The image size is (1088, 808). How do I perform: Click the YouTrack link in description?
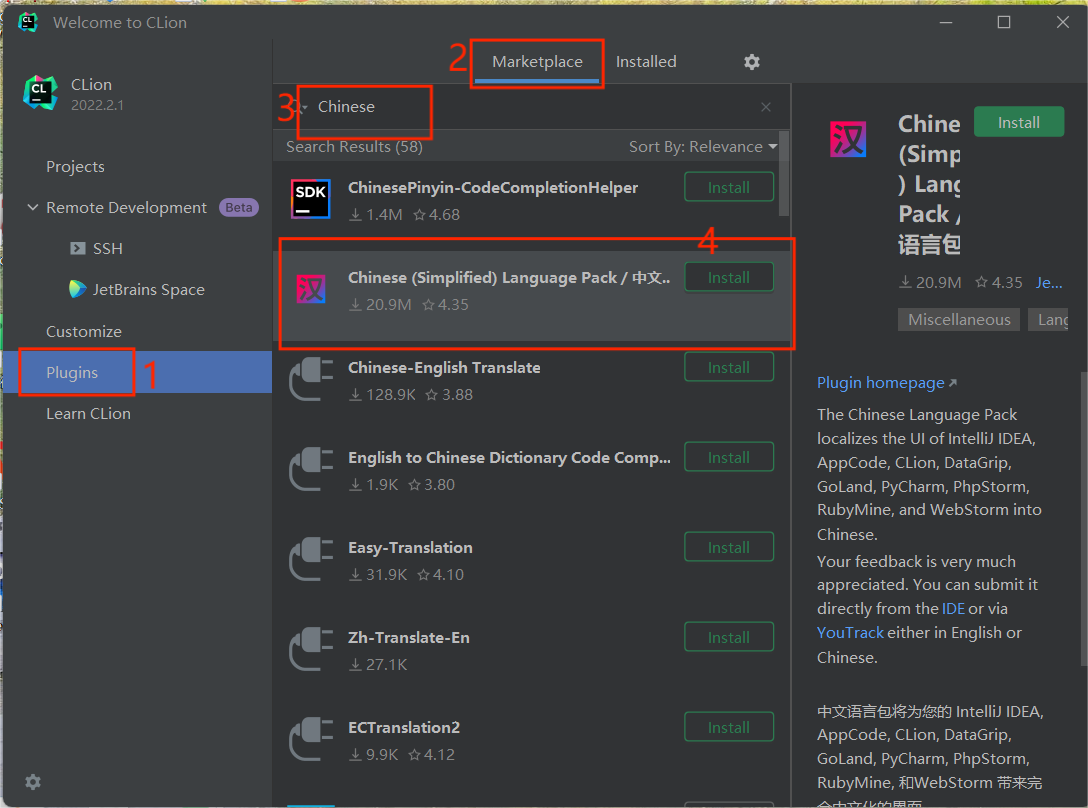(x=850, y=633)
